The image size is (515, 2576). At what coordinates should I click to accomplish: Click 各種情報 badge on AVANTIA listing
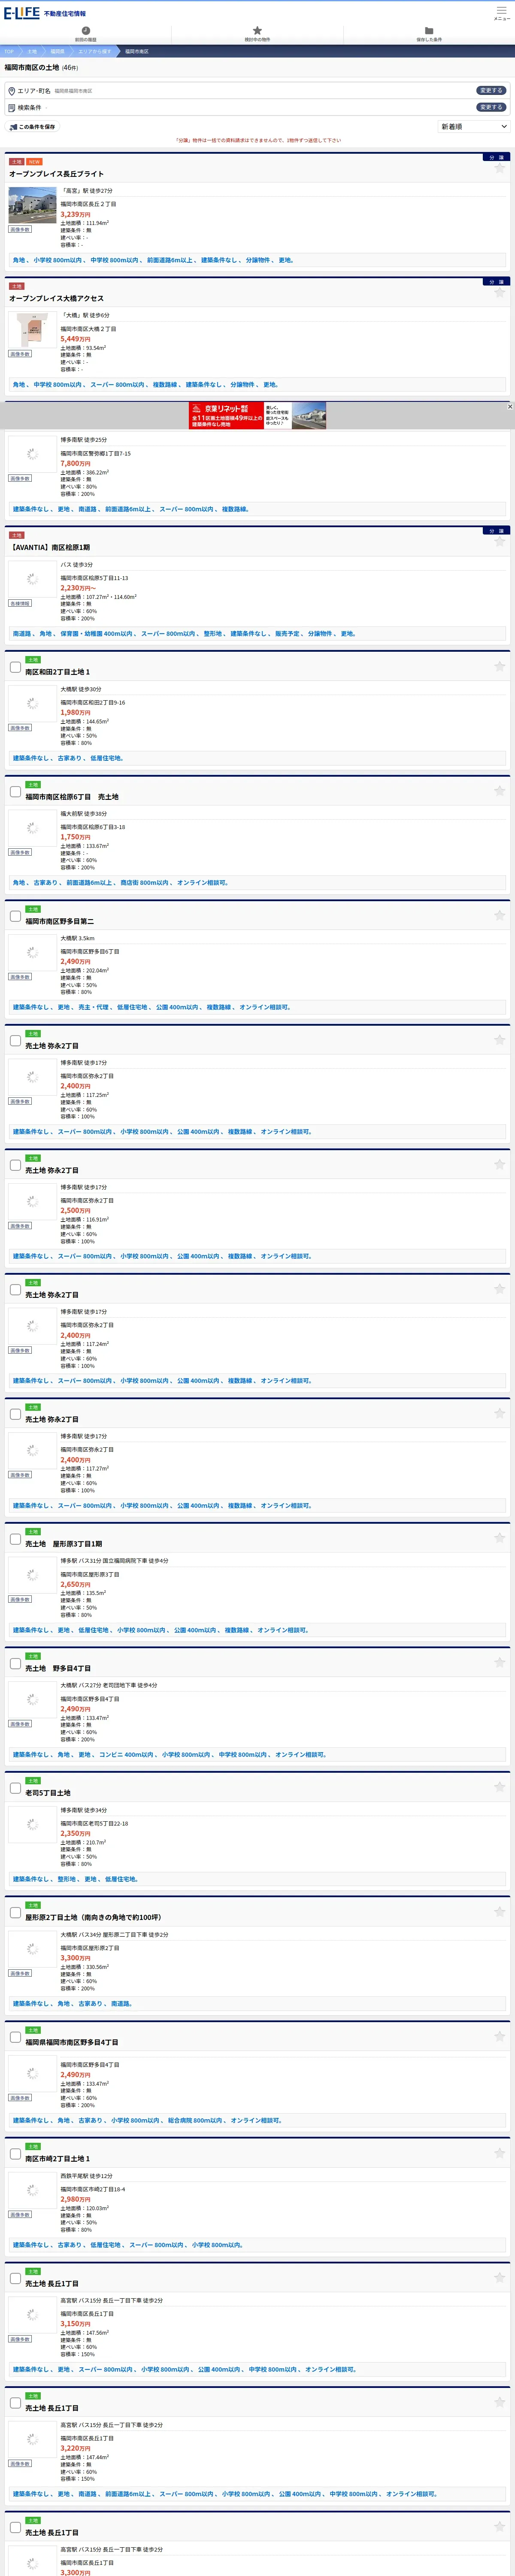coord(20,603)
